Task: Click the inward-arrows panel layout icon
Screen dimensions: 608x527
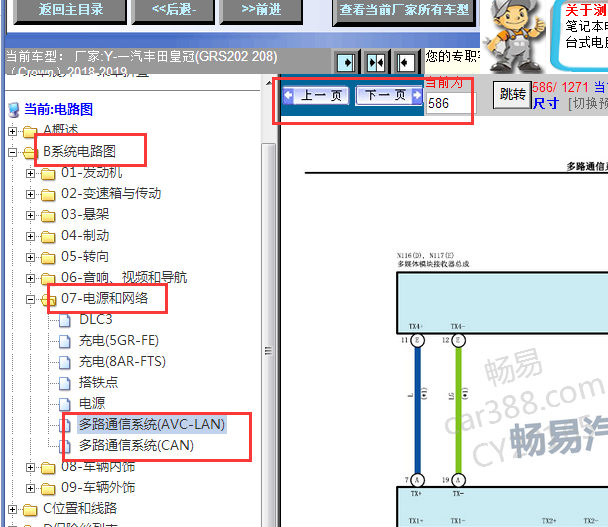Action: [376, 62]
